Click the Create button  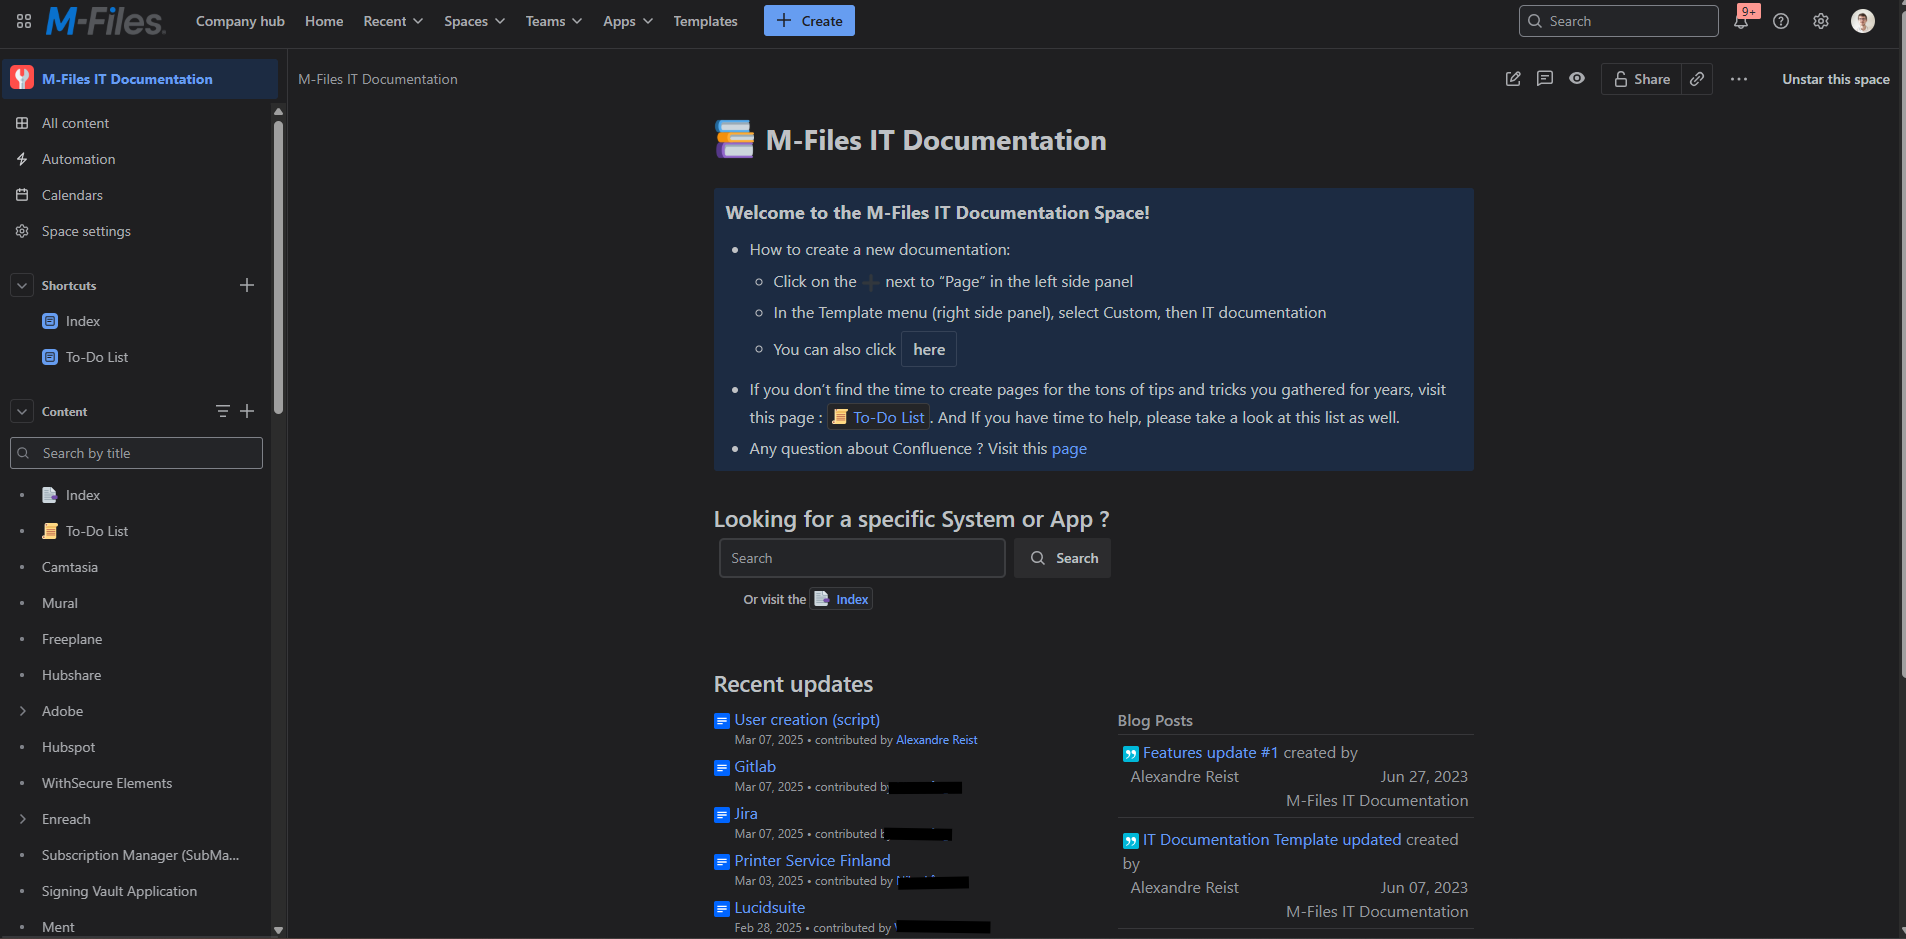pos(809,21)
